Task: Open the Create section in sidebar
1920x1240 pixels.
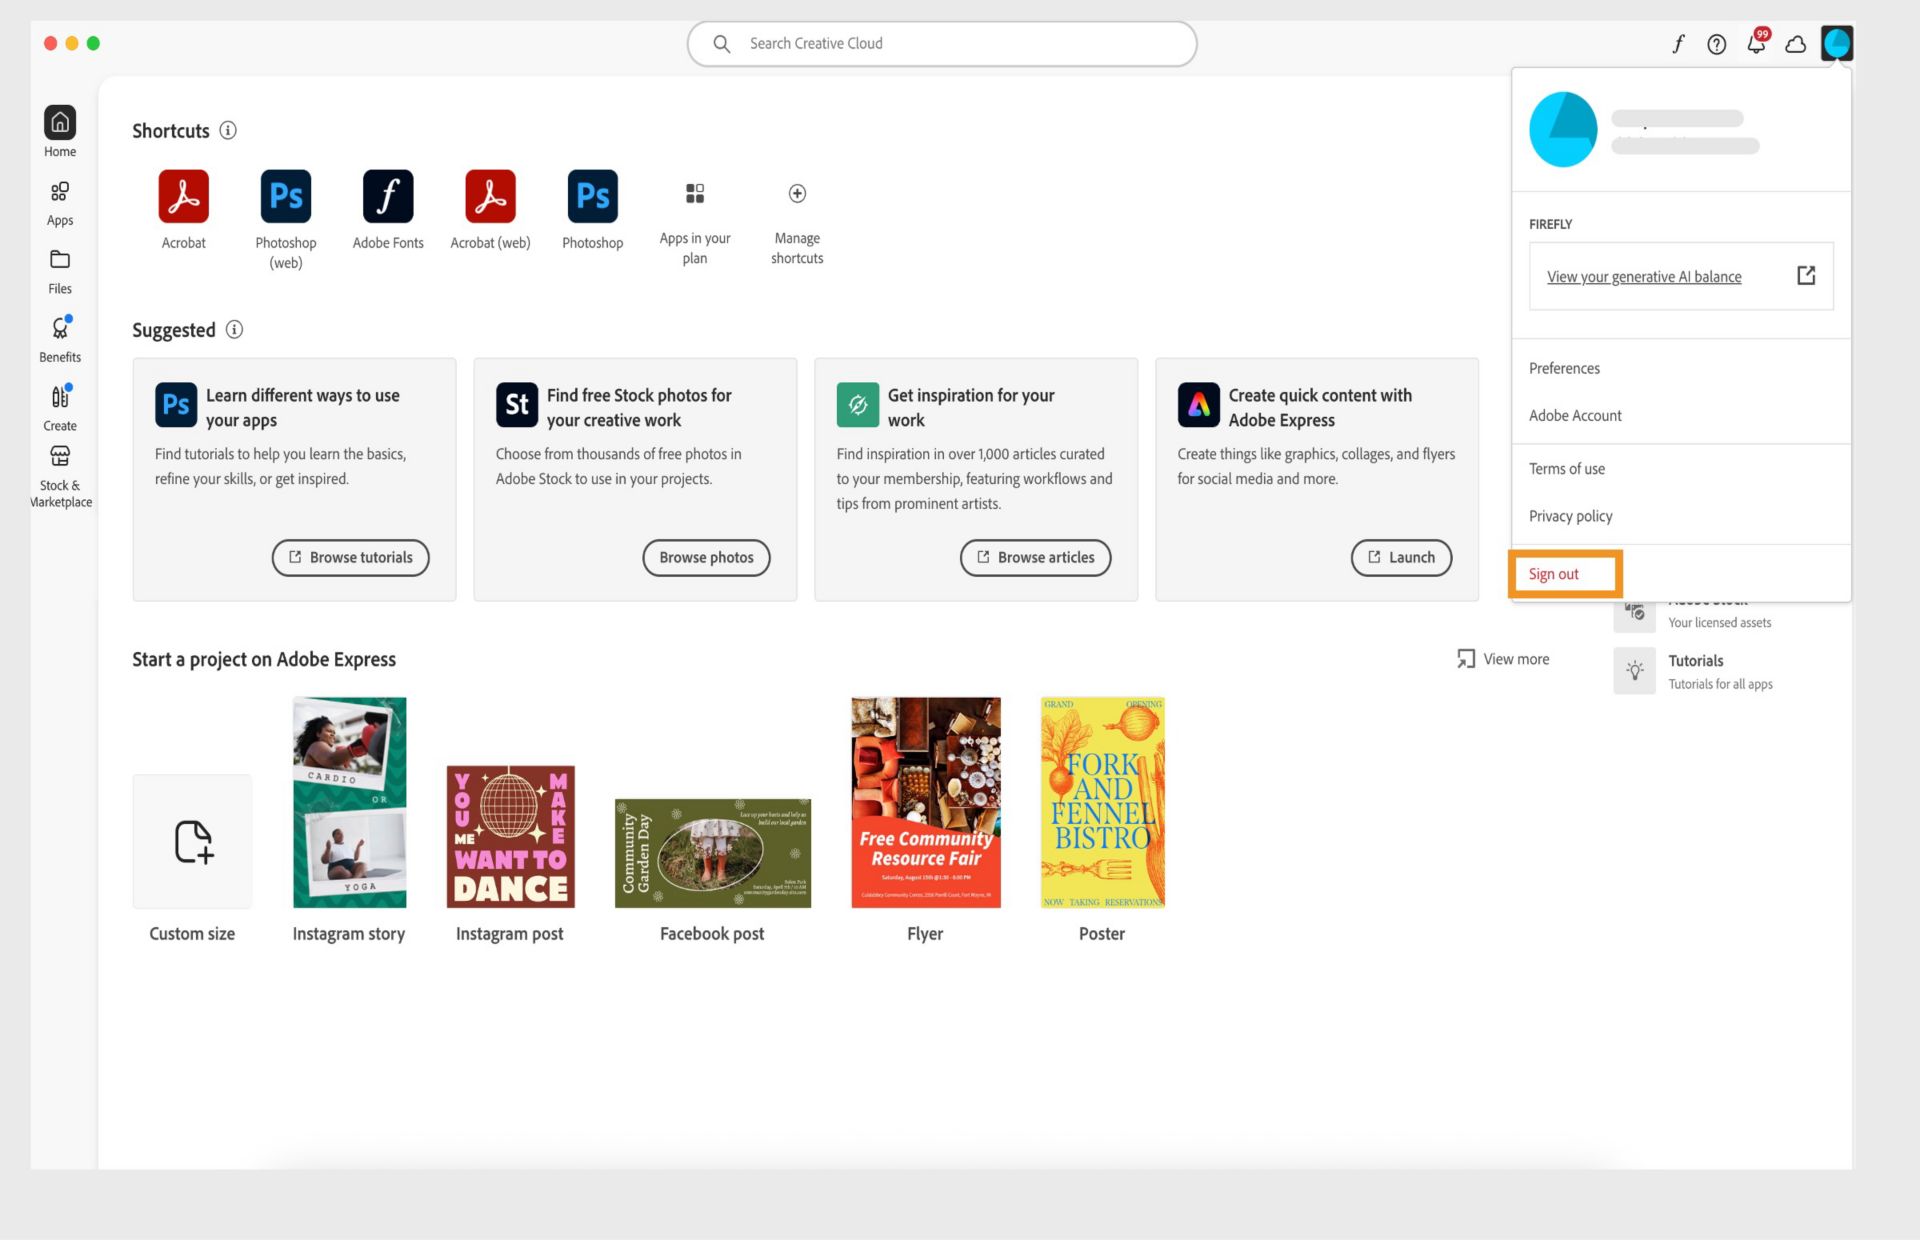Action: (x=59, y=405)
